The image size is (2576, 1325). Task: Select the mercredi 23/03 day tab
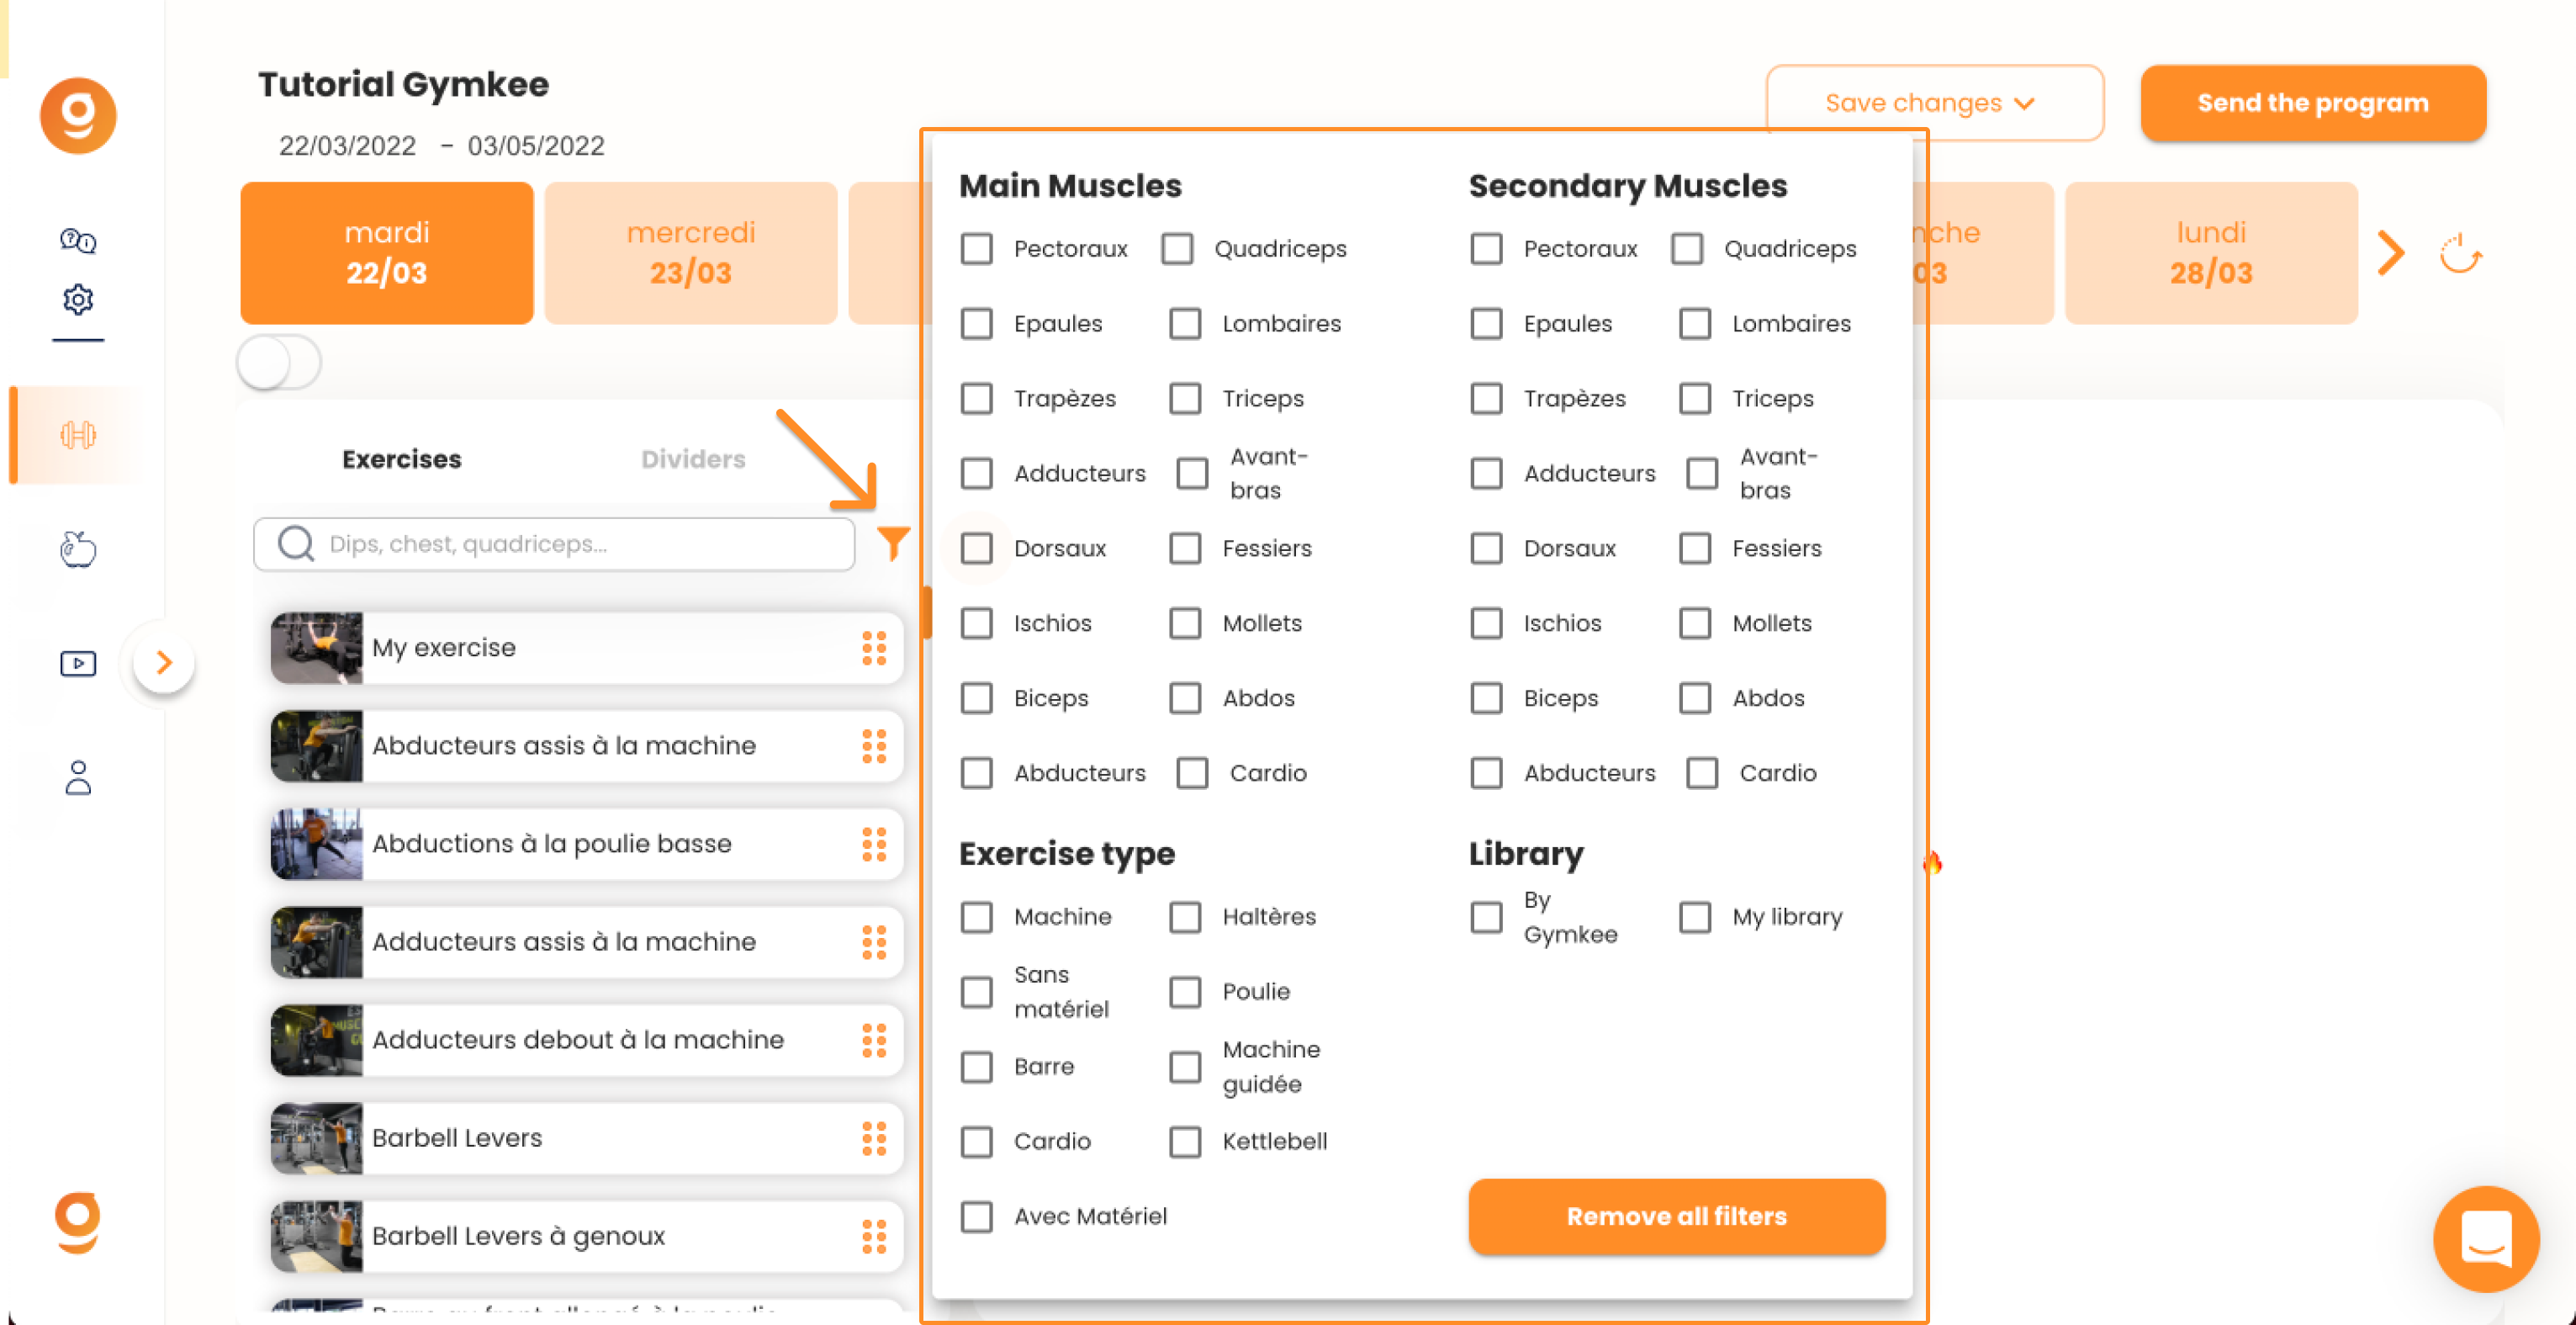coord(691,253)
